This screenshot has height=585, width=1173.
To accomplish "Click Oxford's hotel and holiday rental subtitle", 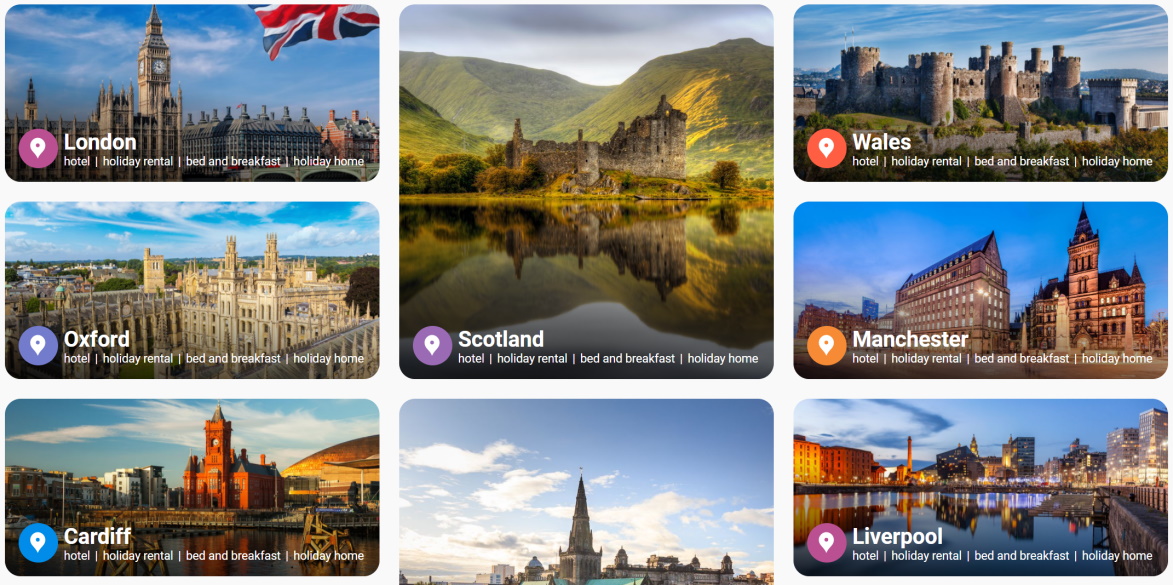I will coord(214,358).
